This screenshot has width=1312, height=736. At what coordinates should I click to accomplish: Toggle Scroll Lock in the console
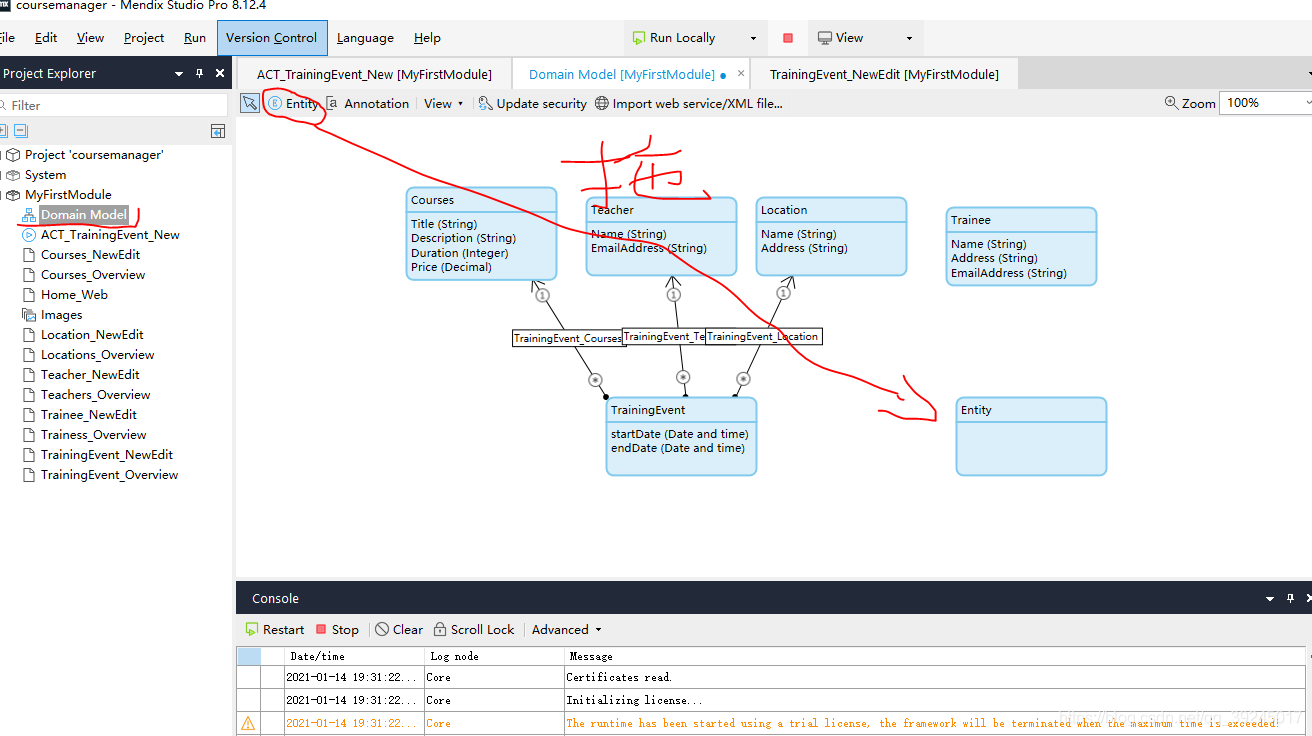tap(441, 629)
